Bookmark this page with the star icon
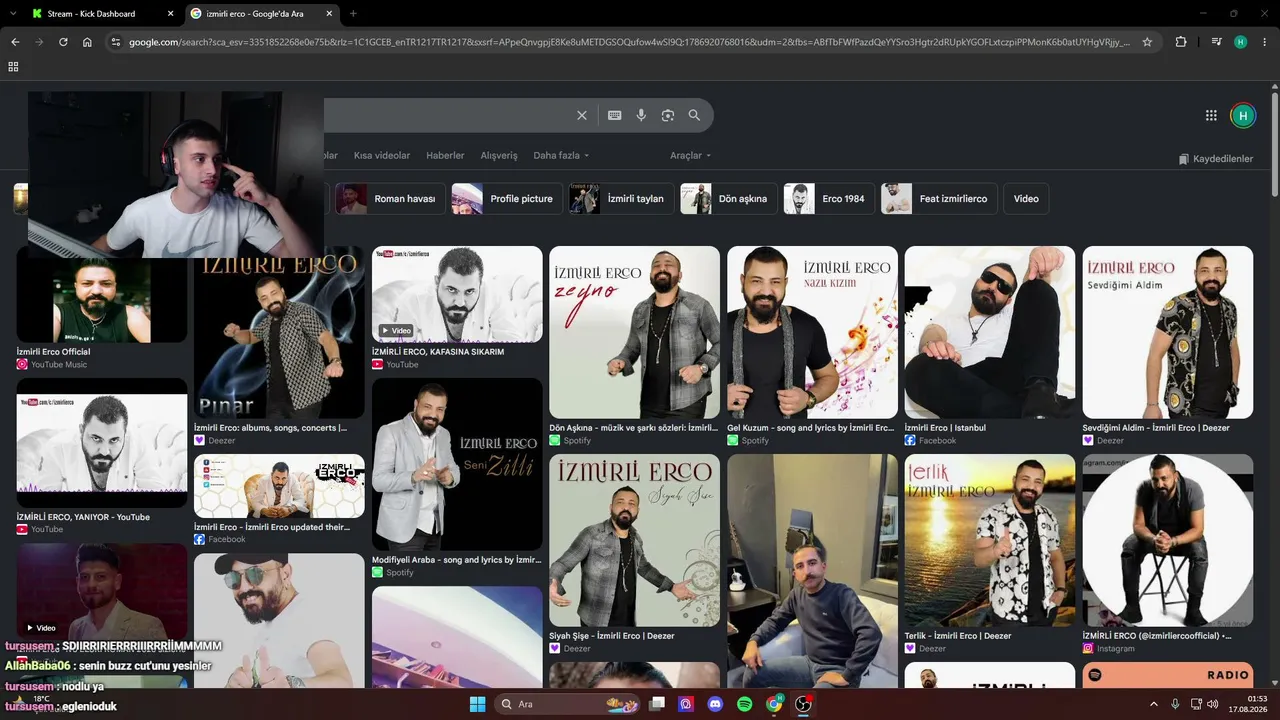This screenshot has height=720, width=1280. point(1147,42)
